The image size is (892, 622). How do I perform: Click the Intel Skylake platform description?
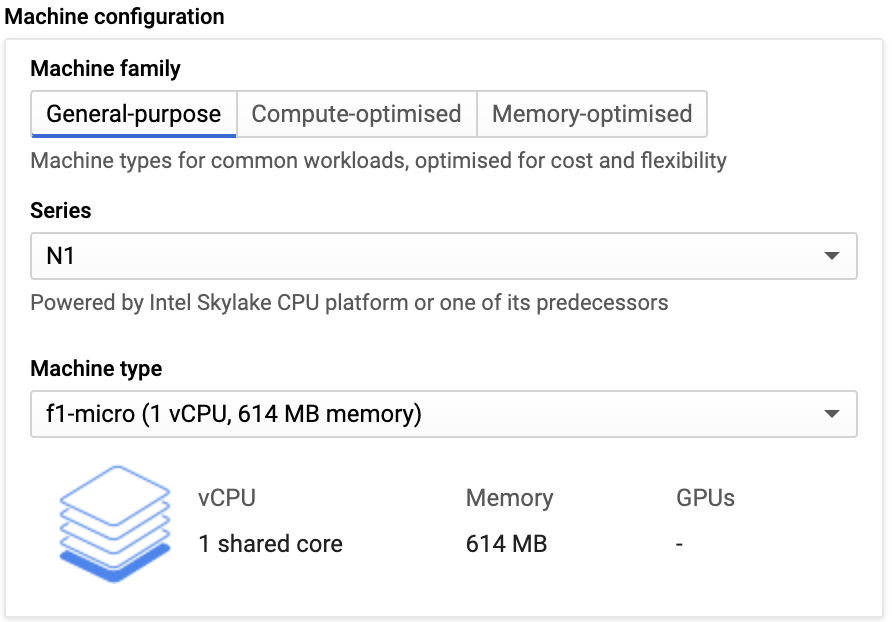pyautogui.click(x=349, y=303)
